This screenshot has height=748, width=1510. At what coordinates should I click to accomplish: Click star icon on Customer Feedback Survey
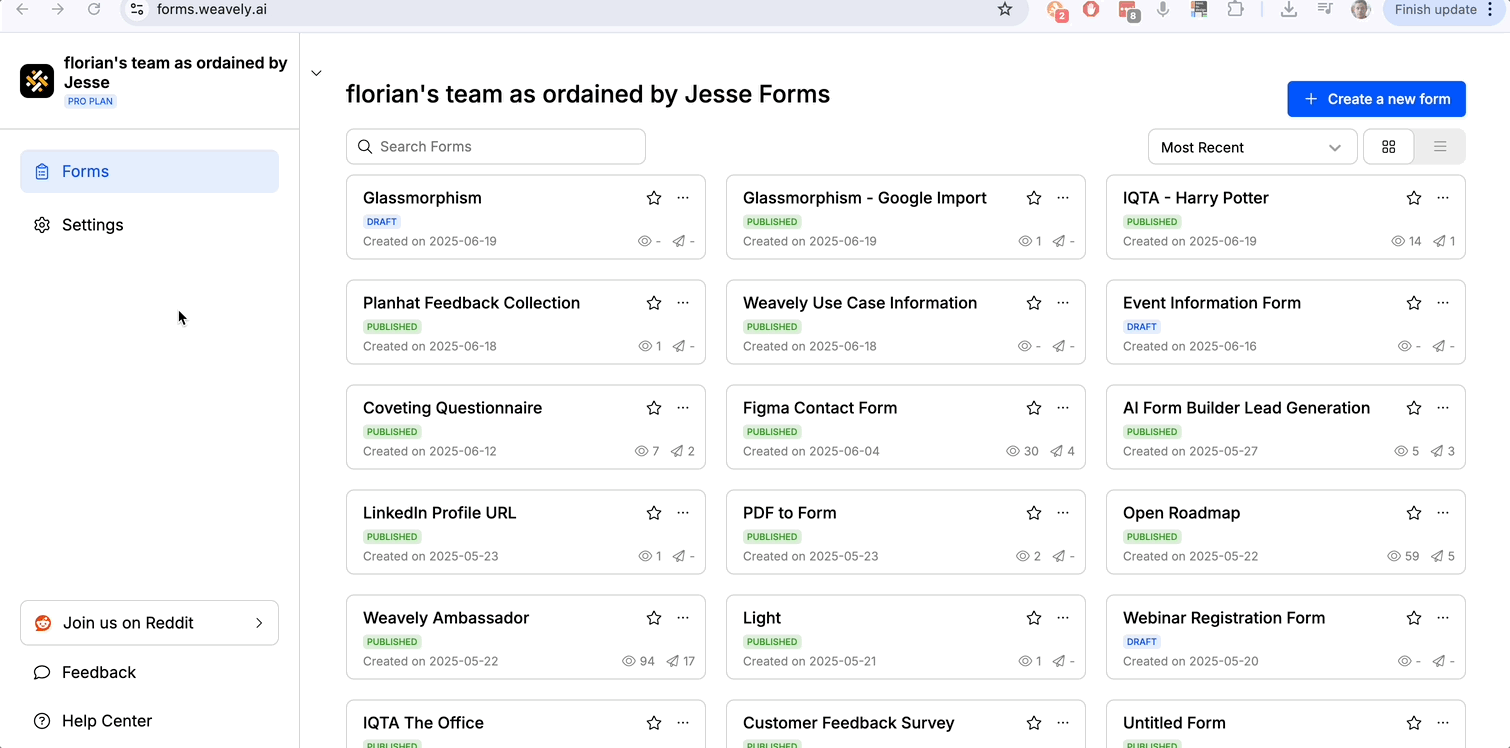[x=1034, y=723]
